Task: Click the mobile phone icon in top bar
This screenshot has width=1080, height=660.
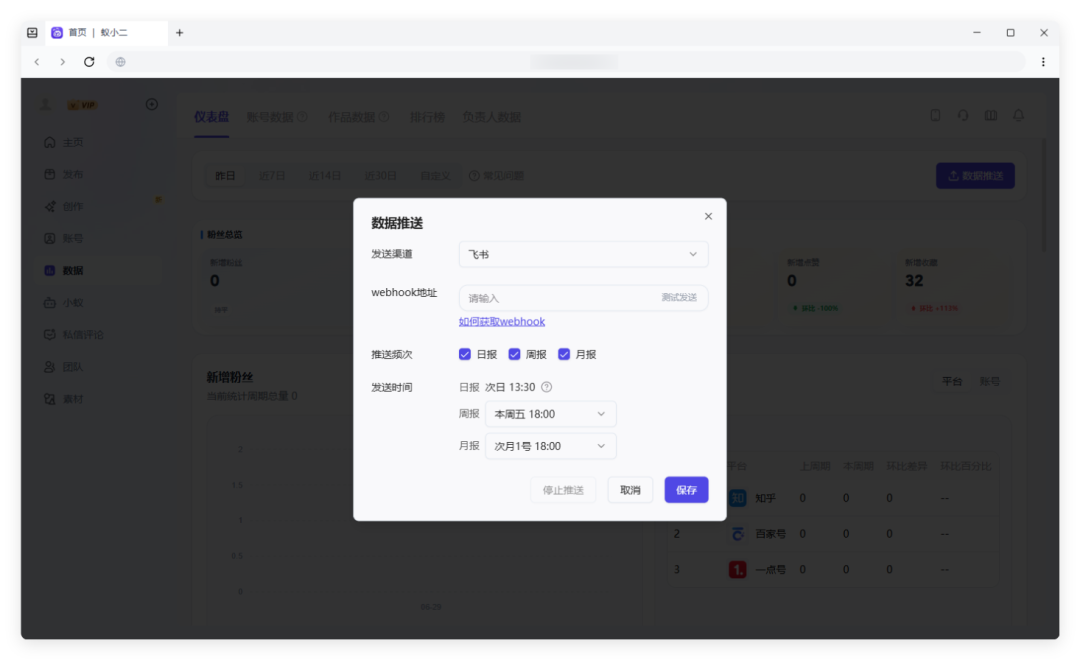Action: coord(935,116)
